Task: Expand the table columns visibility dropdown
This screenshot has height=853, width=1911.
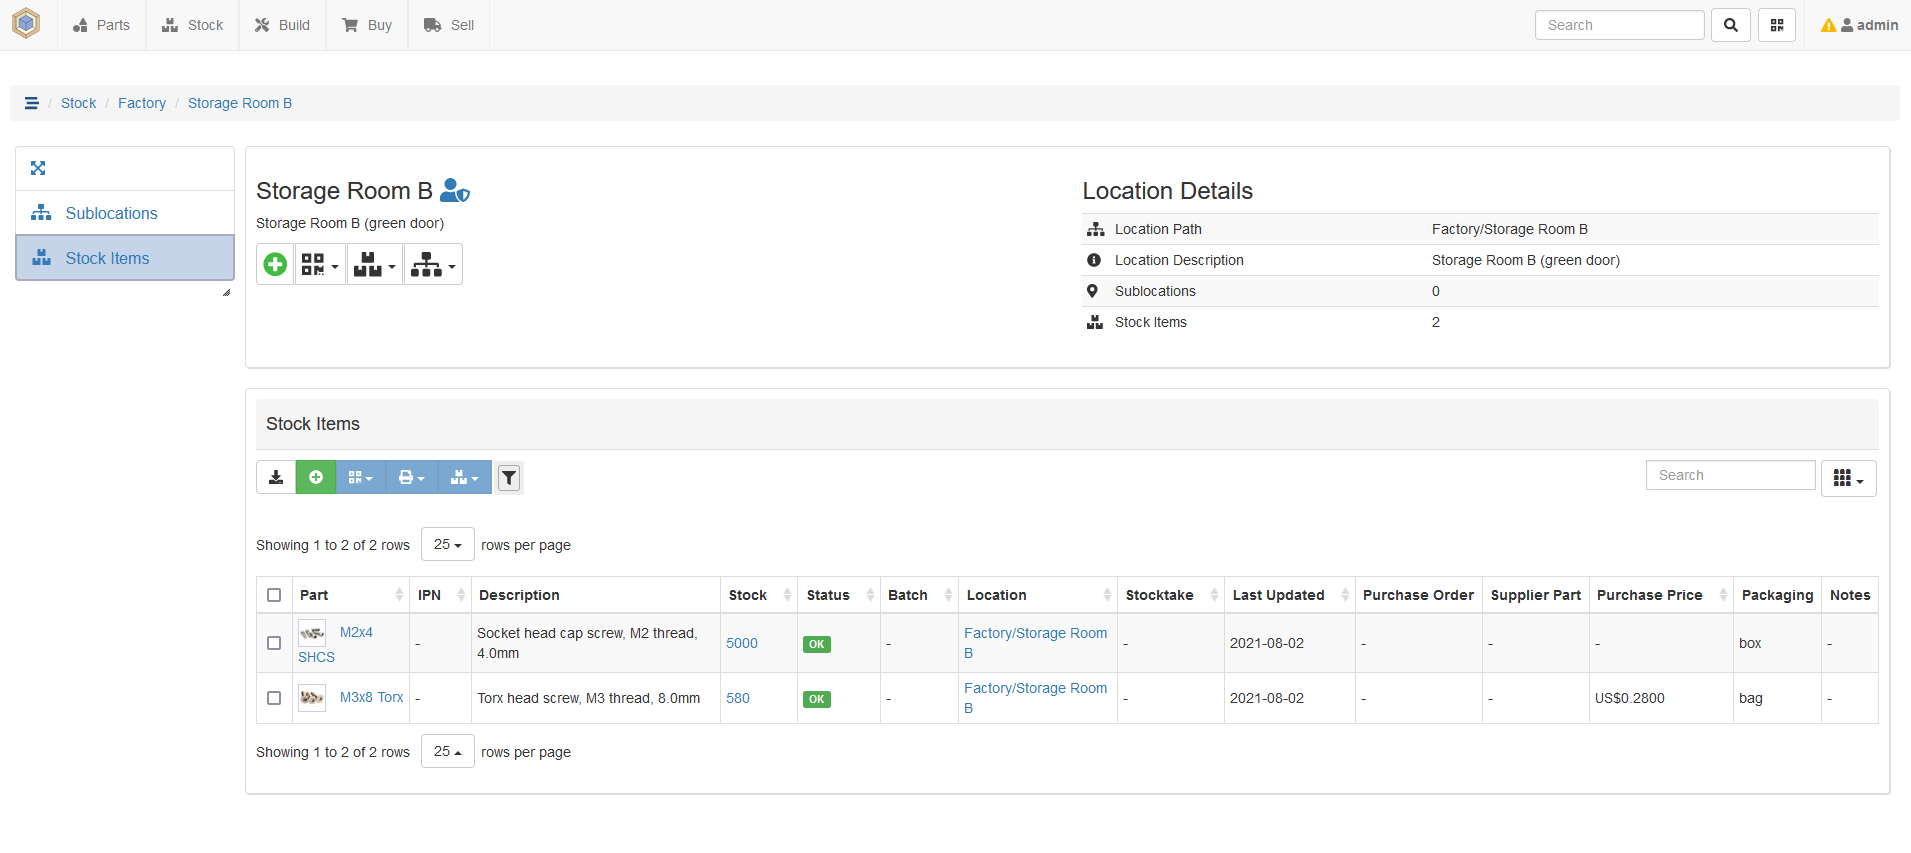Action: [1848, 479]
